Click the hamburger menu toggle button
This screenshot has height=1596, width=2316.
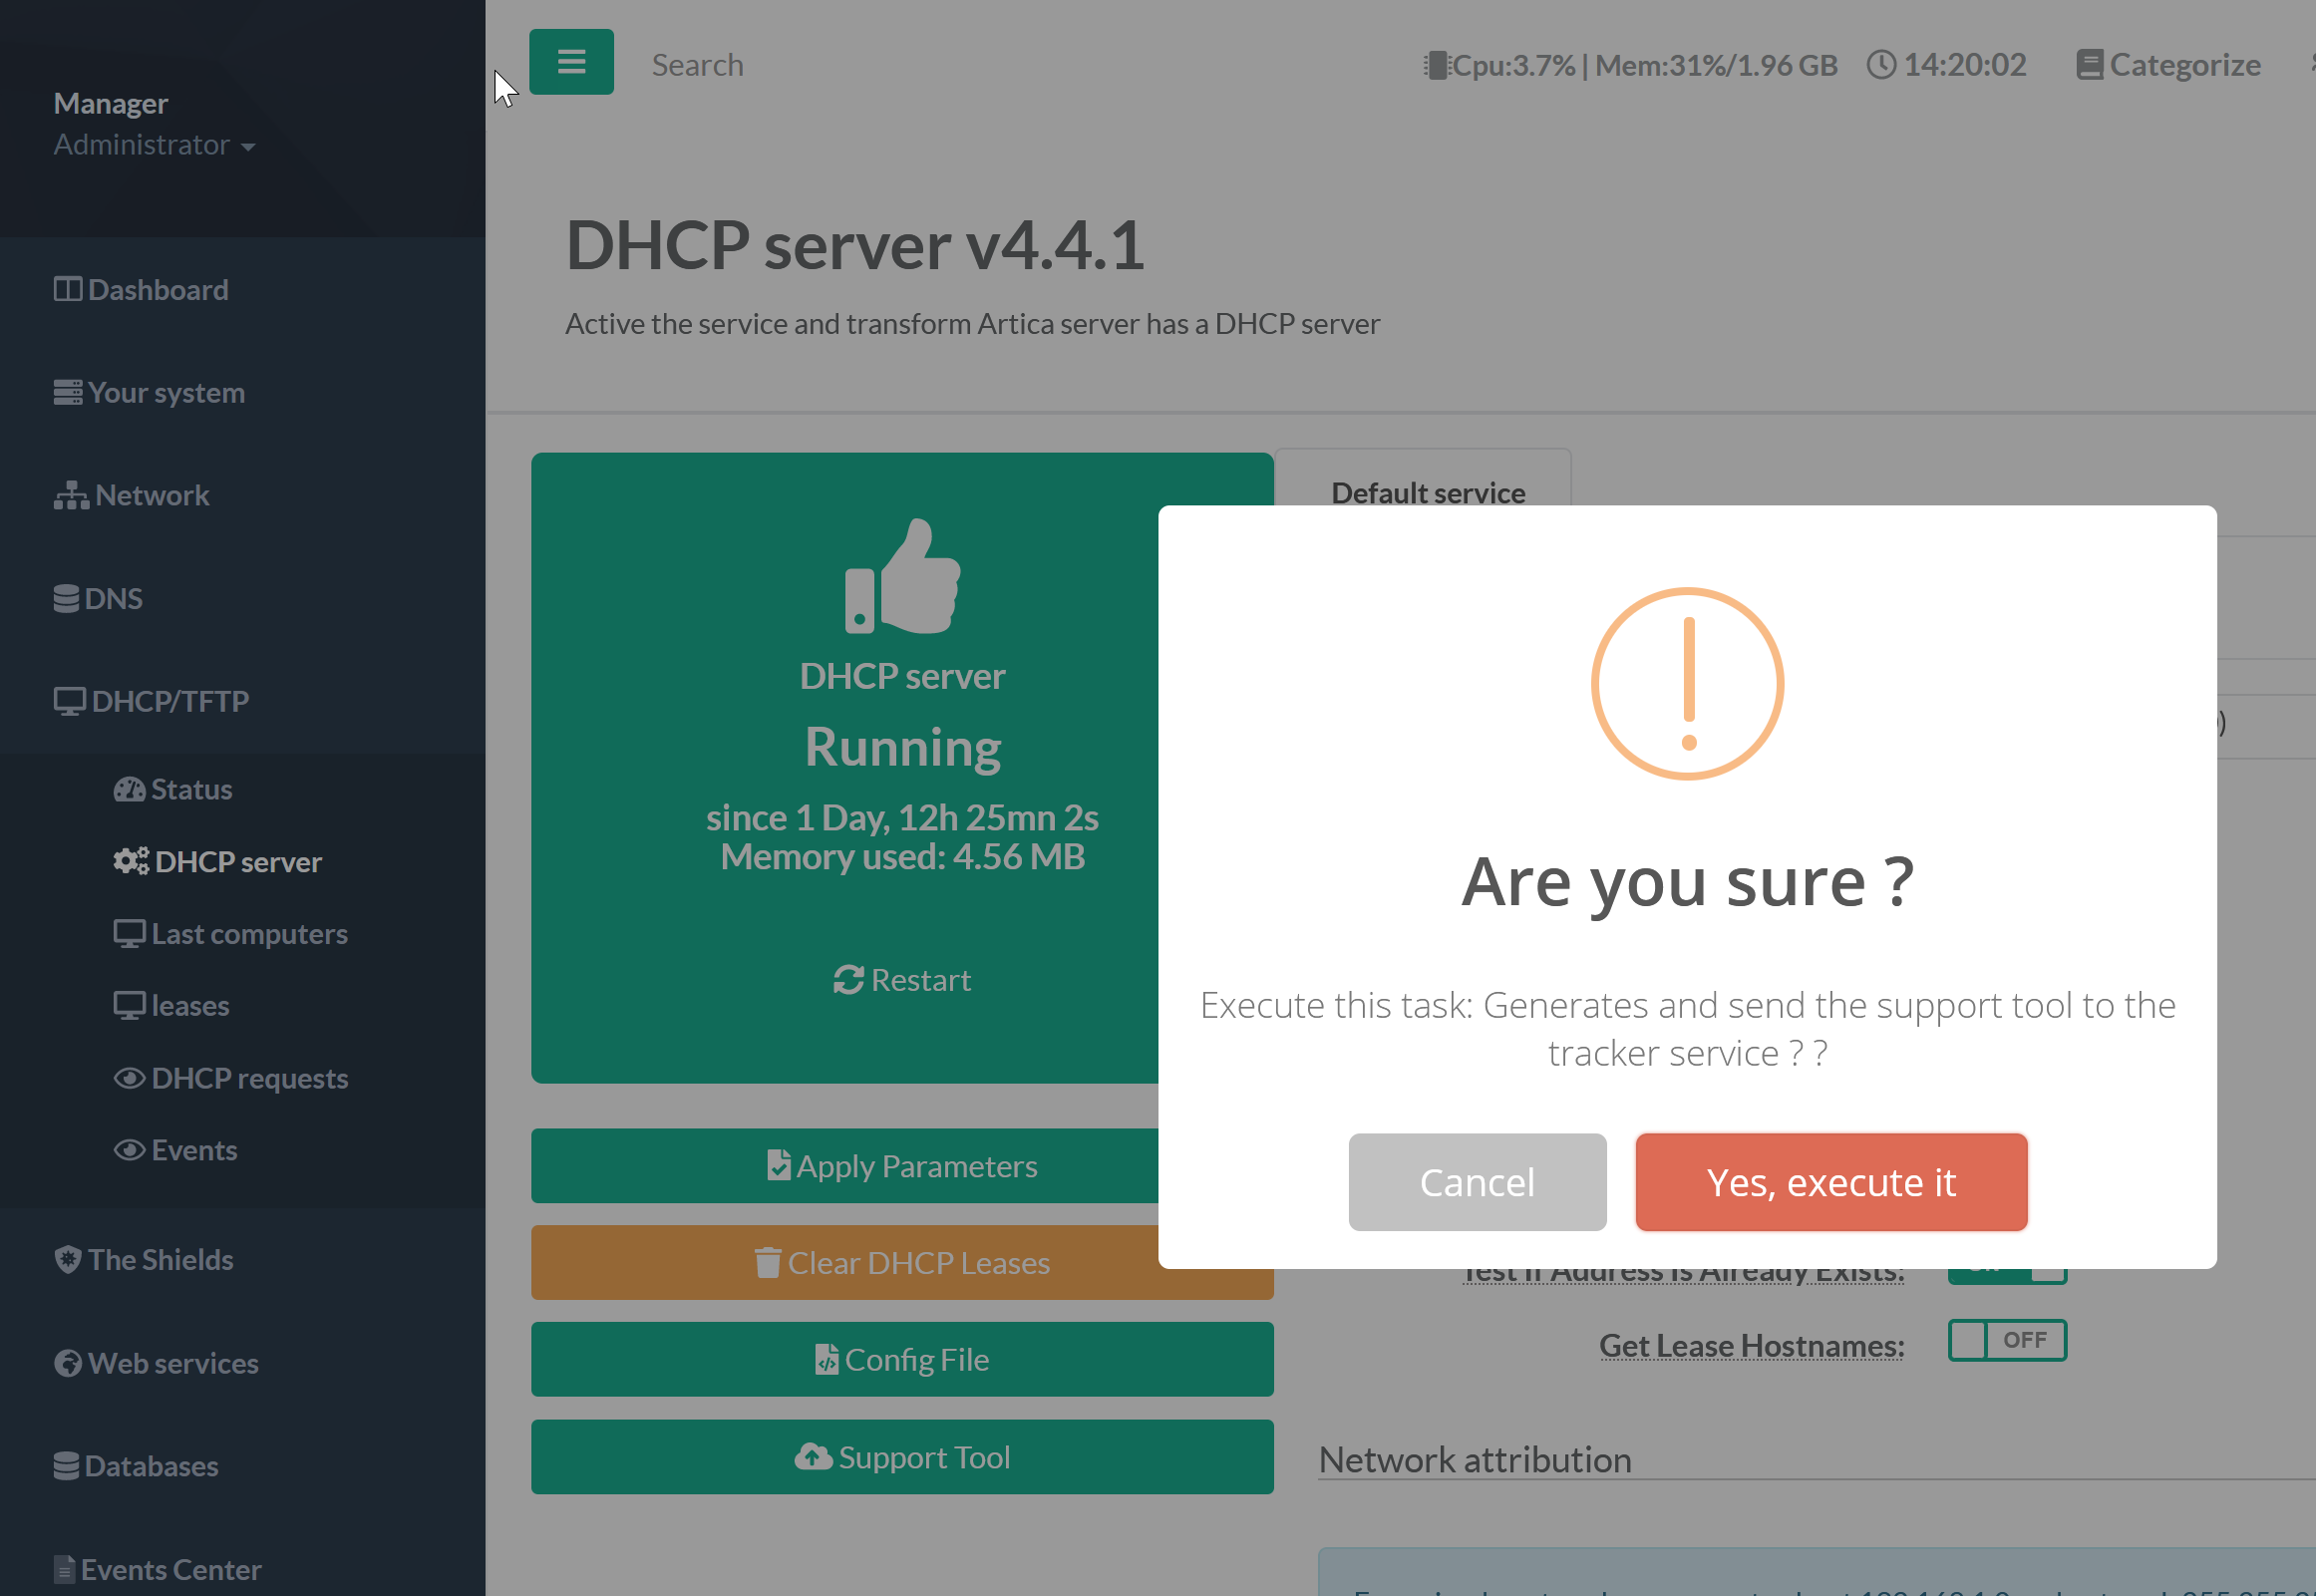point(571,62)
